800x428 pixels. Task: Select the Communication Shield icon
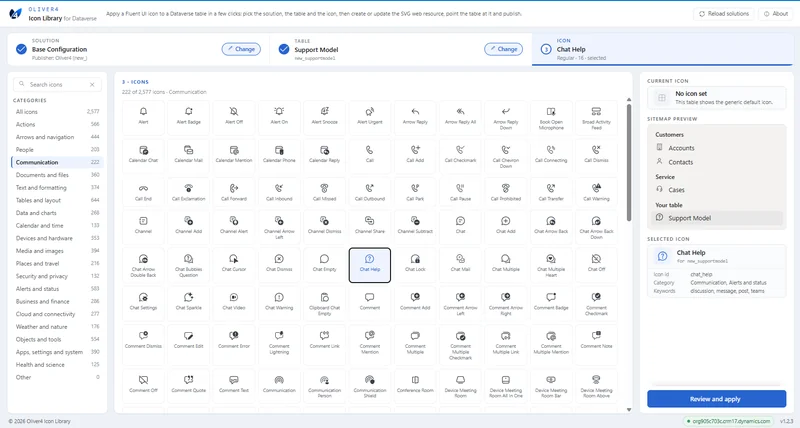pos(370,386)
